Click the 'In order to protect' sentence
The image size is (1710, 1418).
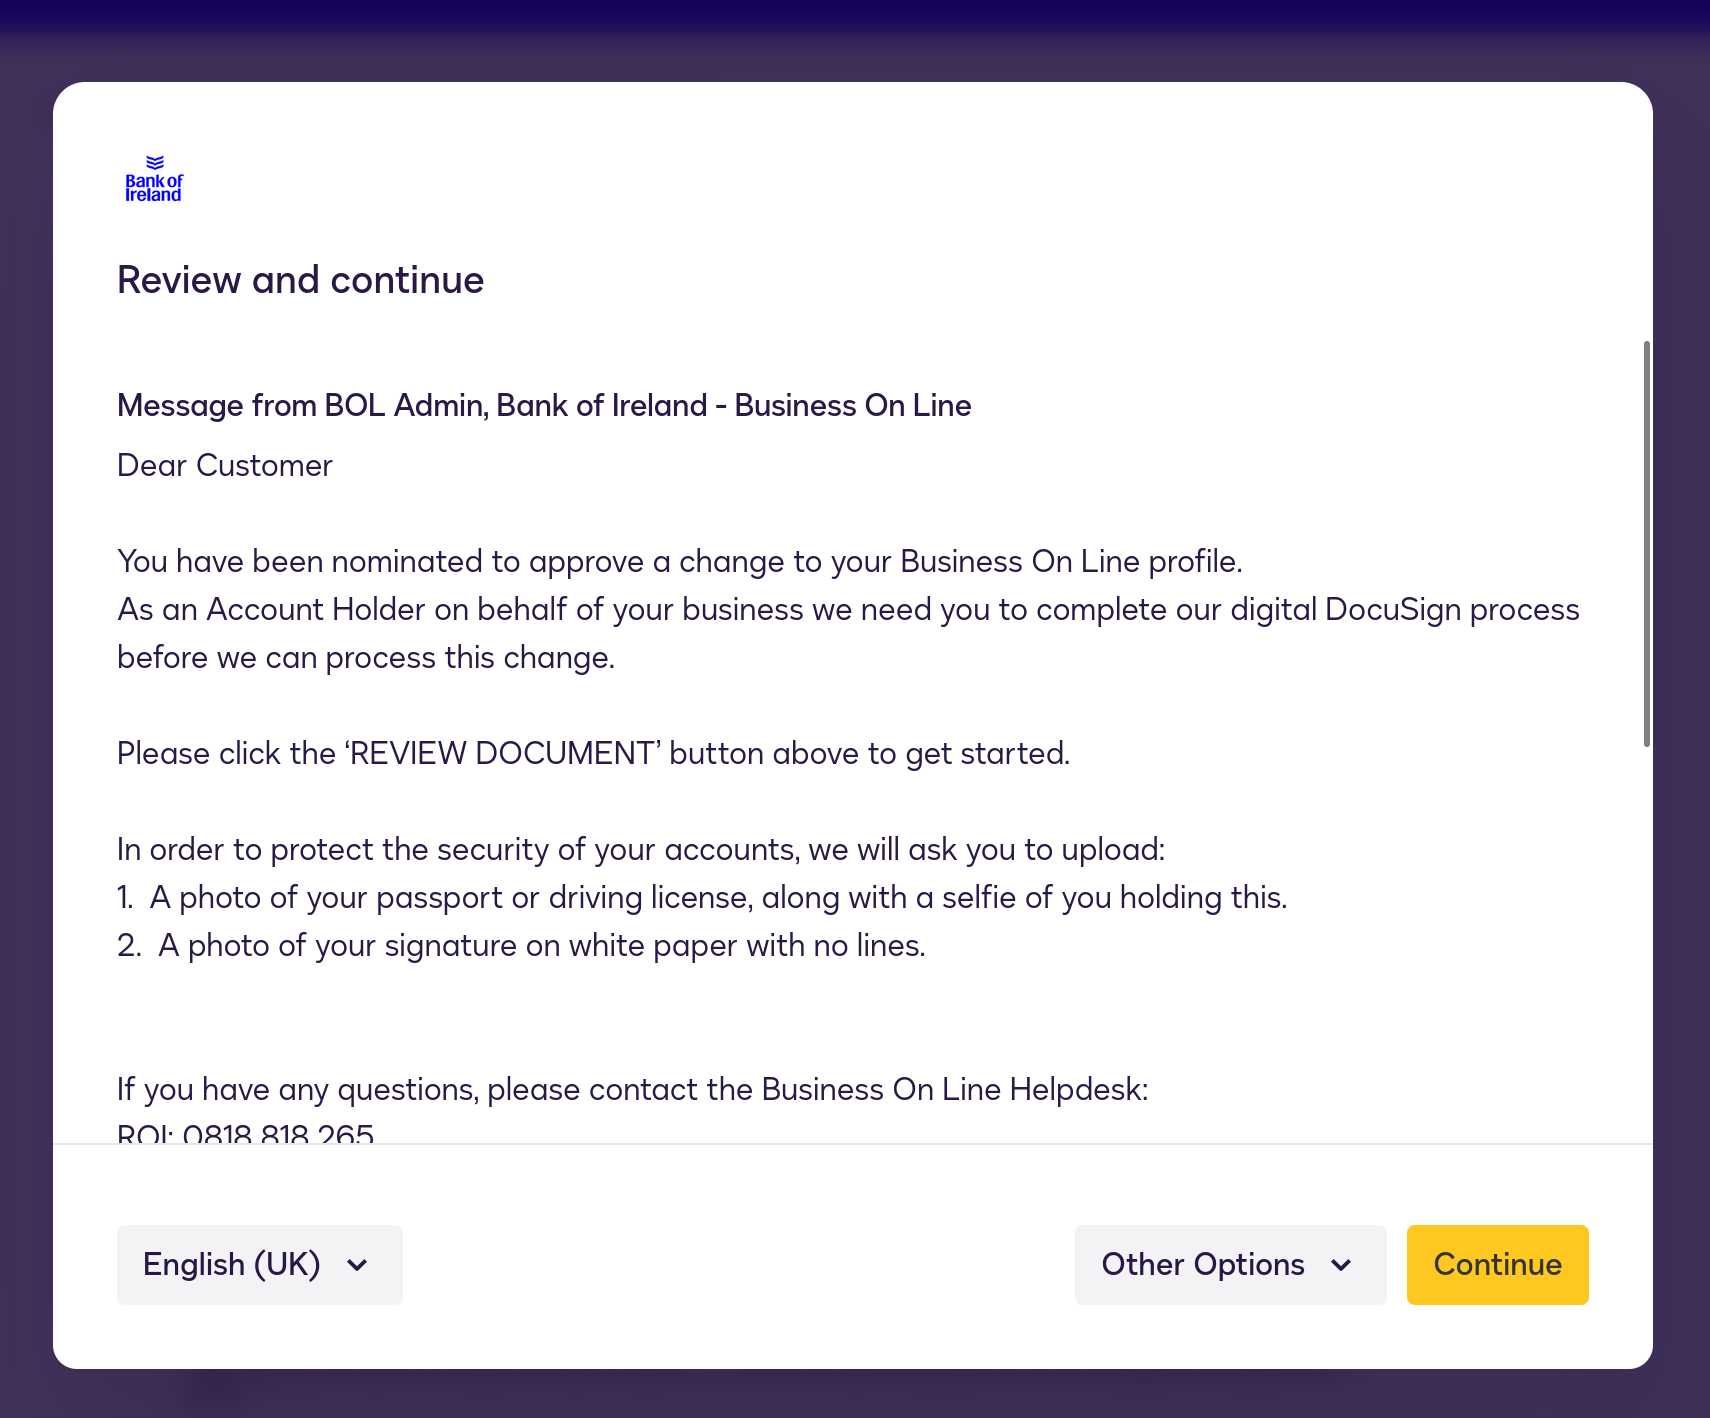[640, 849]
